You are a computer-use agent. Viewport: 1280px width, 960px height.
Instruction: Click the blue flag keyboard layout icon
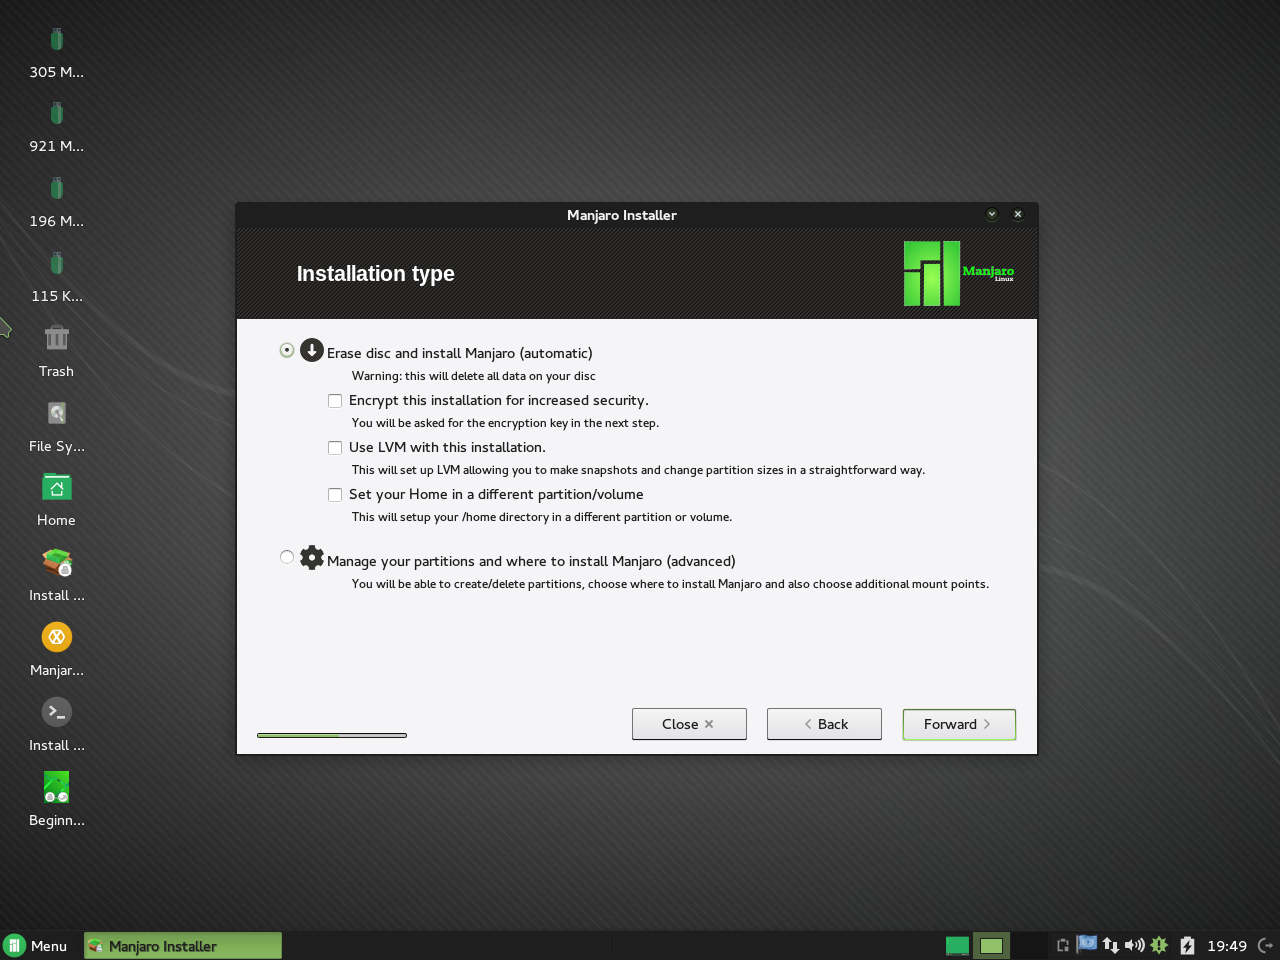[1086, 944]
